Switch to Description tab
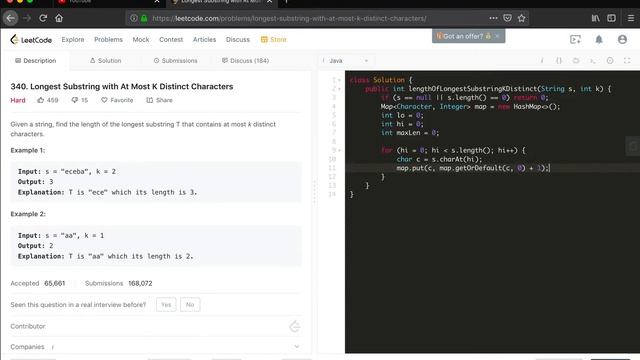The image size is (640, 360). click(36, 60)
